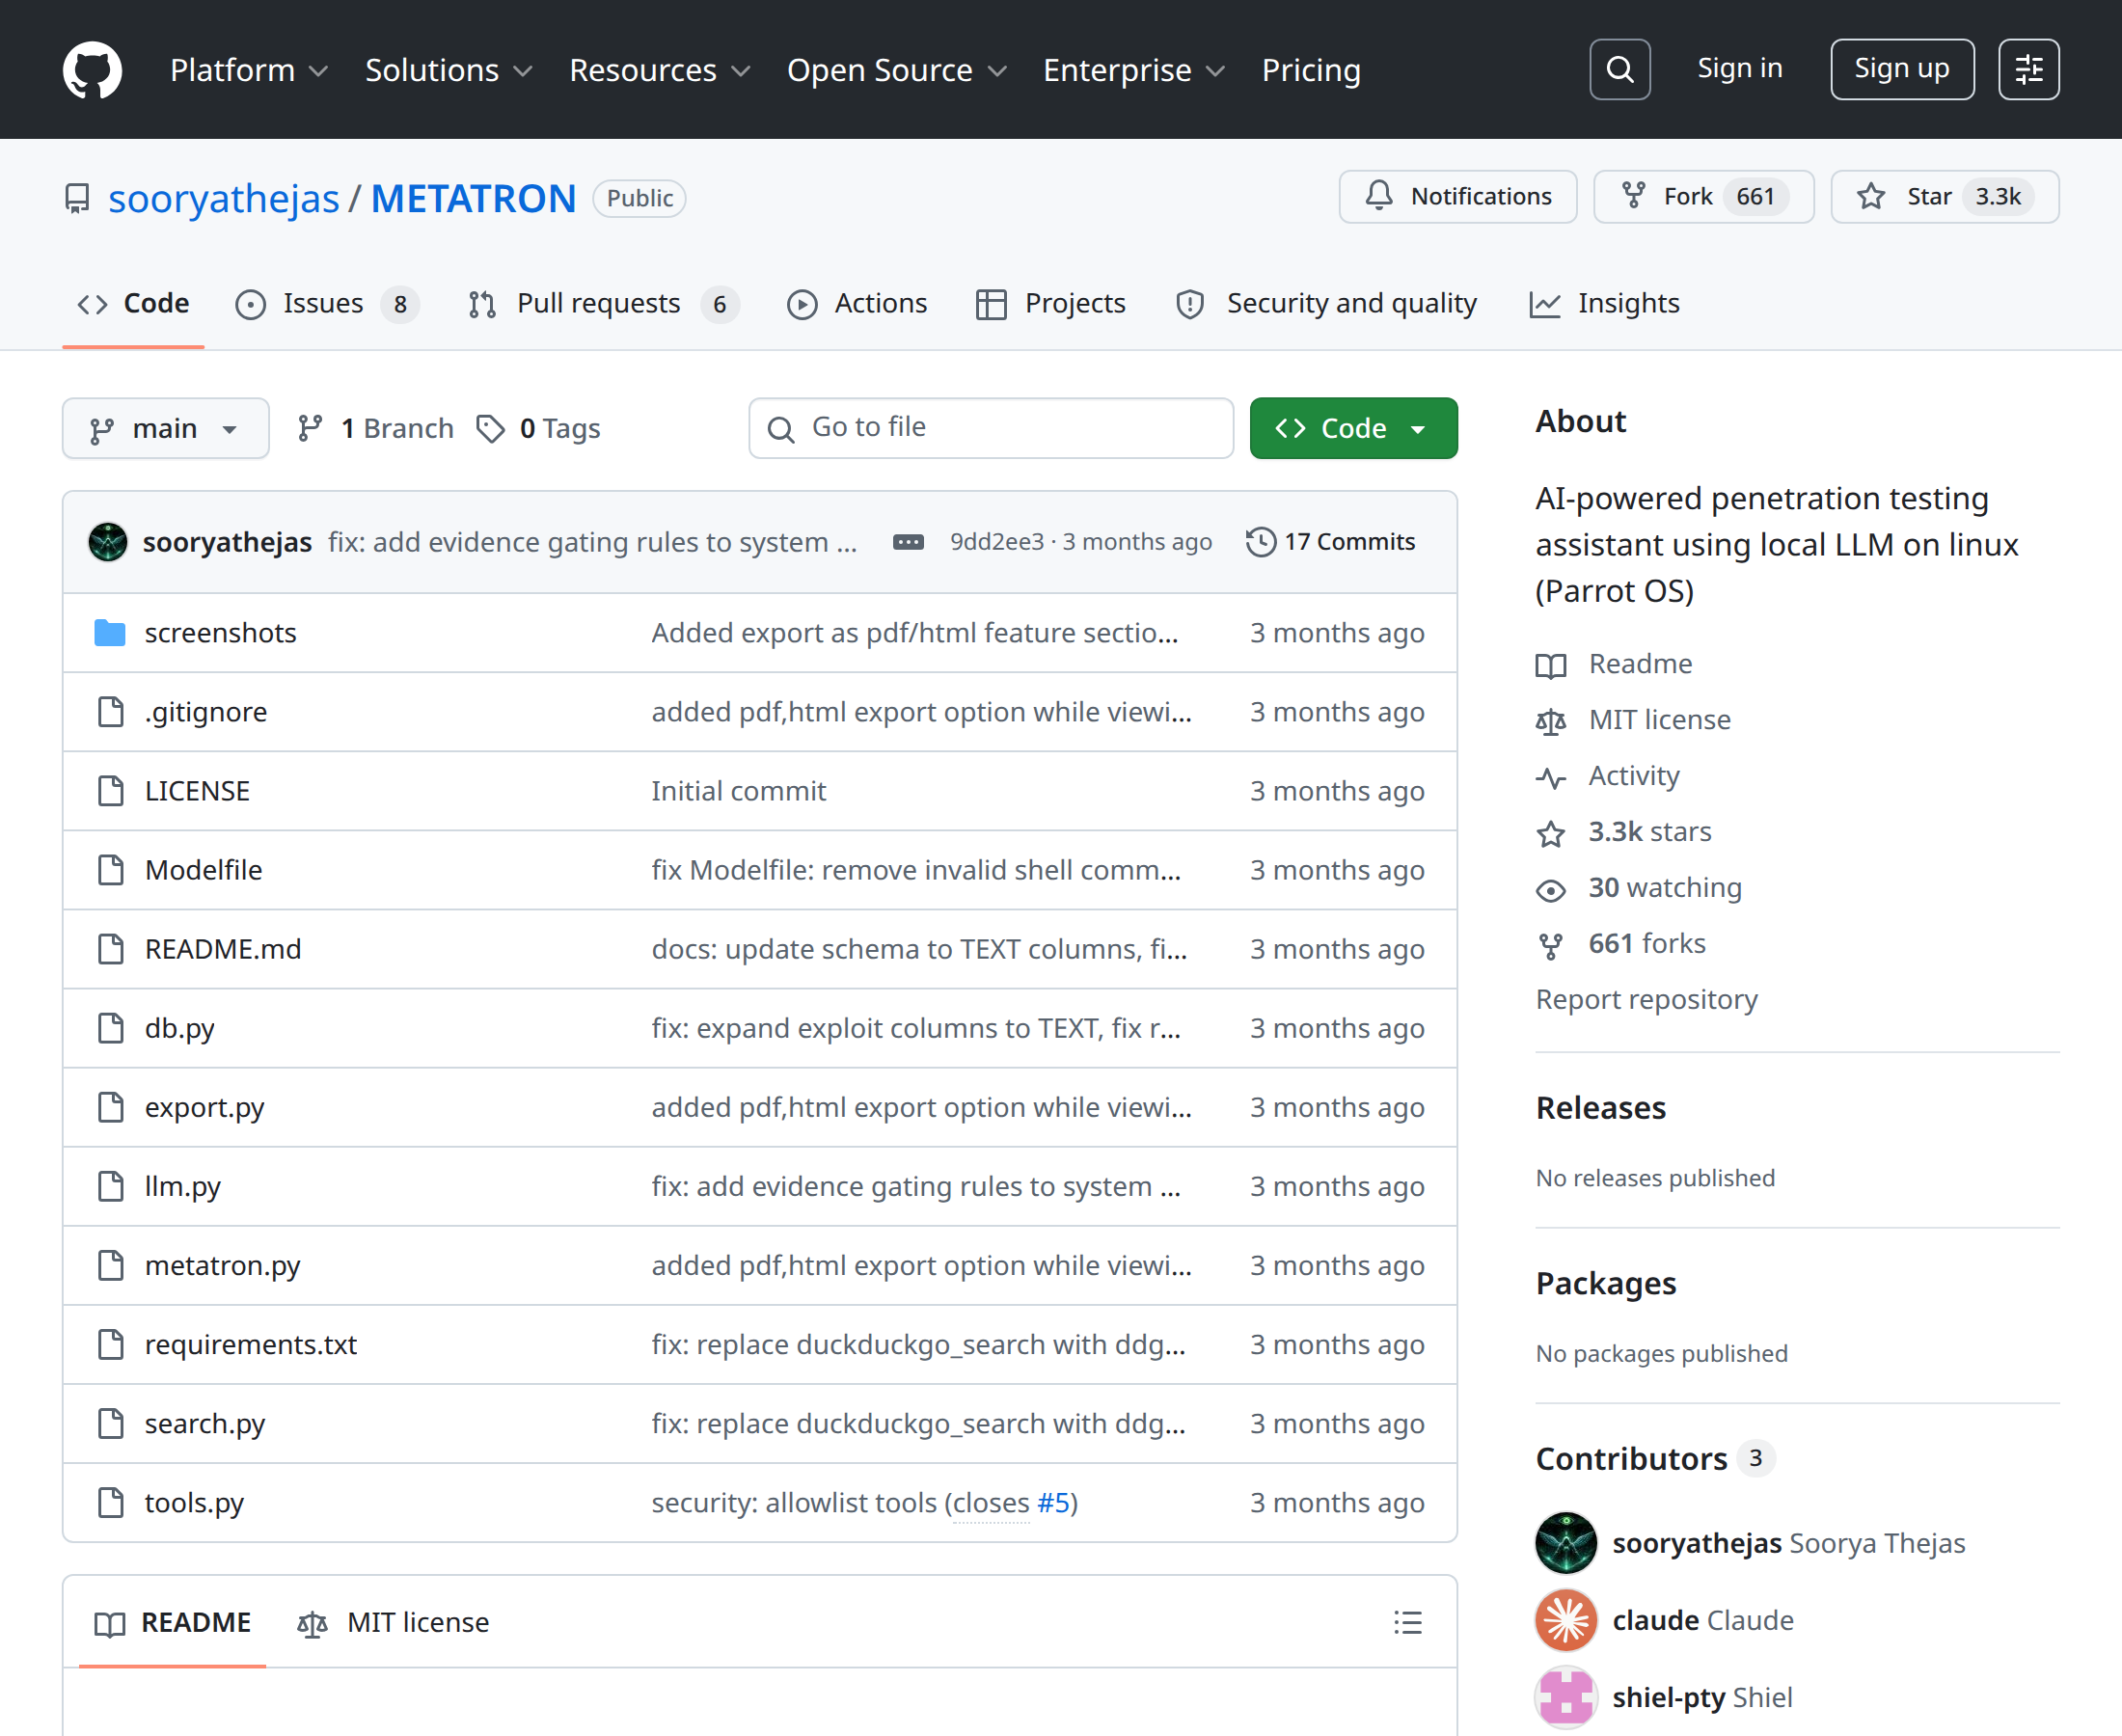Click the Sign up button

[1902, 70]
